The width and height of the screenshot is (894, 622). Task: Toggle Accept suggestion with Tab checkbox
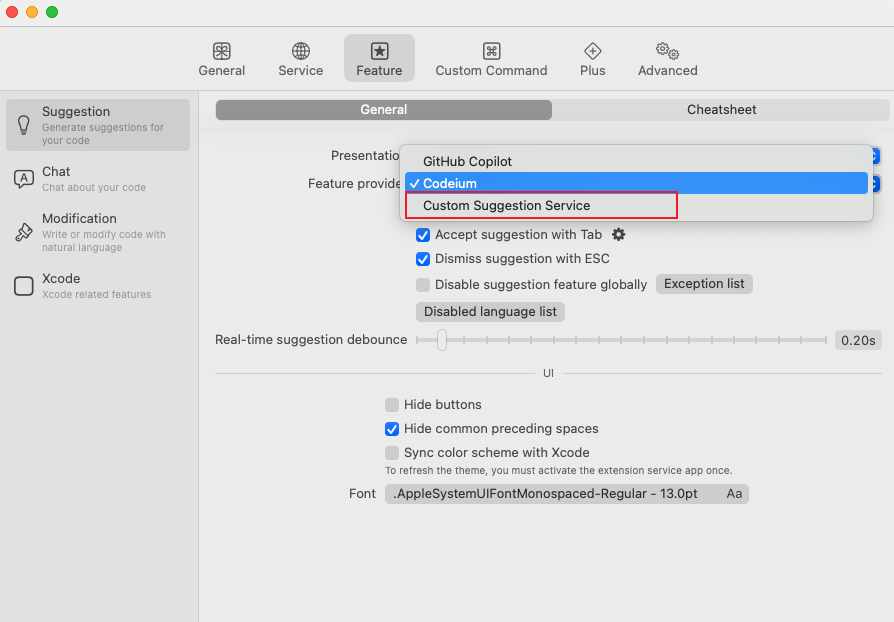[423, 235]
